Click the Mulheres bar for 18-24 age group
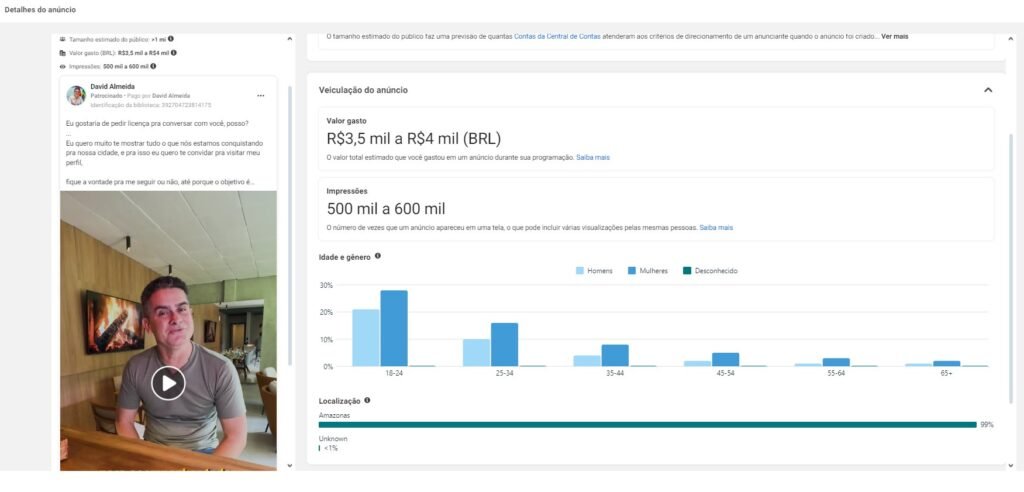Screen dimensions: 1024x492 [394, 328]
